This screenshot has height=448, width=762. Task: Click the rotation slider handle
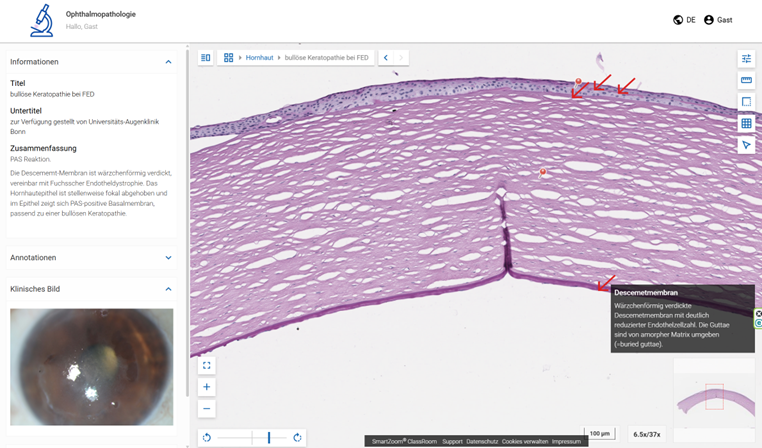[x=268, y=438]
